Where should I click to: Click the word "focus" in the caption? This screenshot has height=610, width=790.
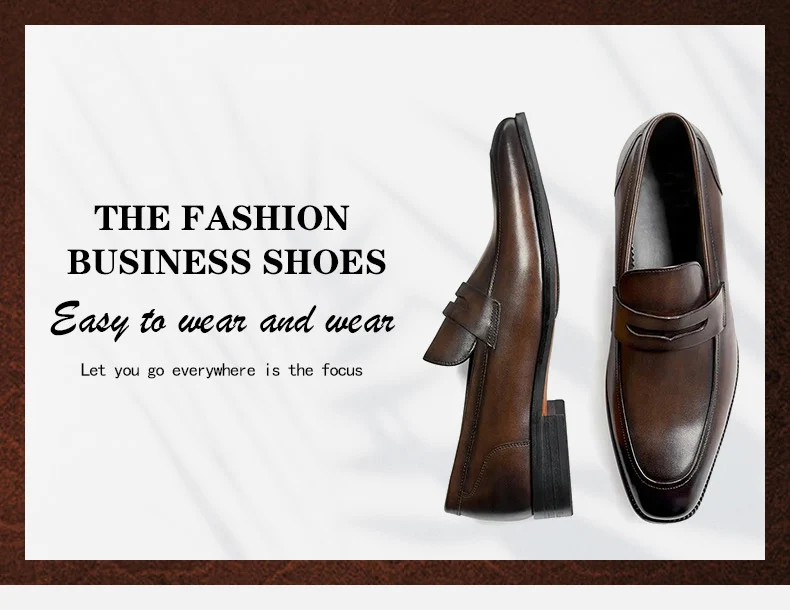pyautogui.click(x=342, y=371)
